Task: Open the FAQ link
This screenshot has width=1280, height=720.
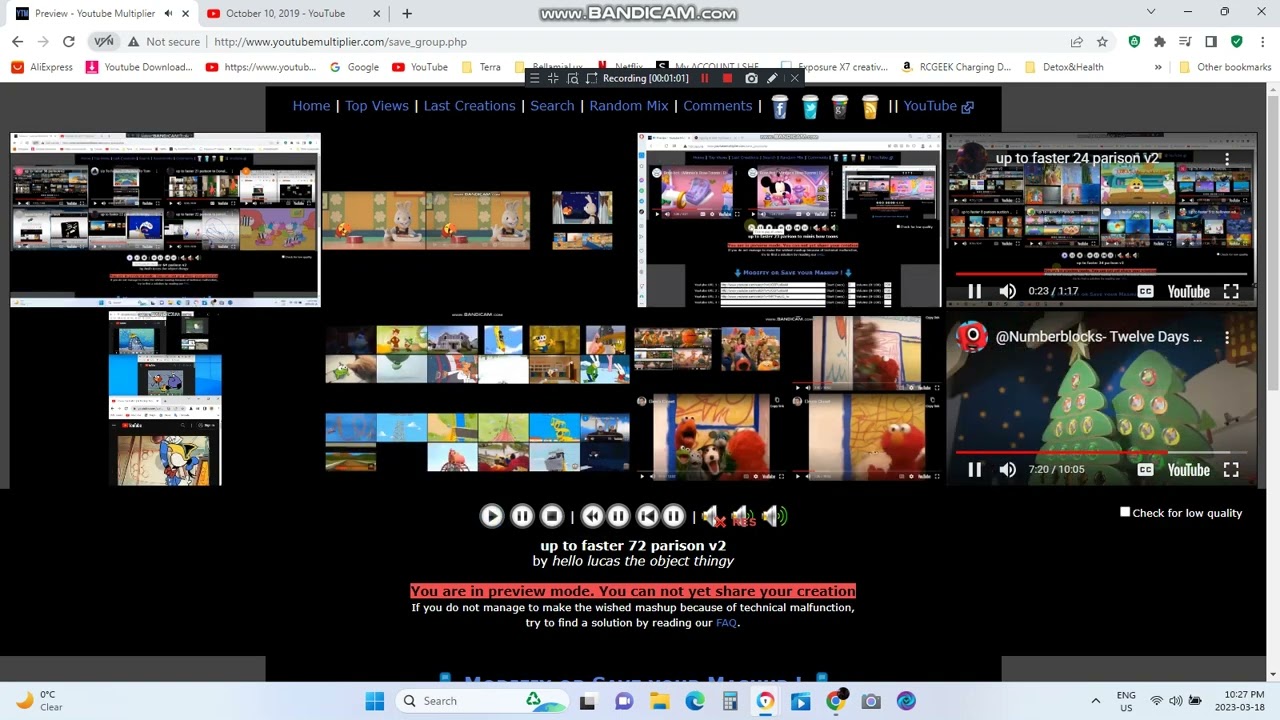Action: 726,623
